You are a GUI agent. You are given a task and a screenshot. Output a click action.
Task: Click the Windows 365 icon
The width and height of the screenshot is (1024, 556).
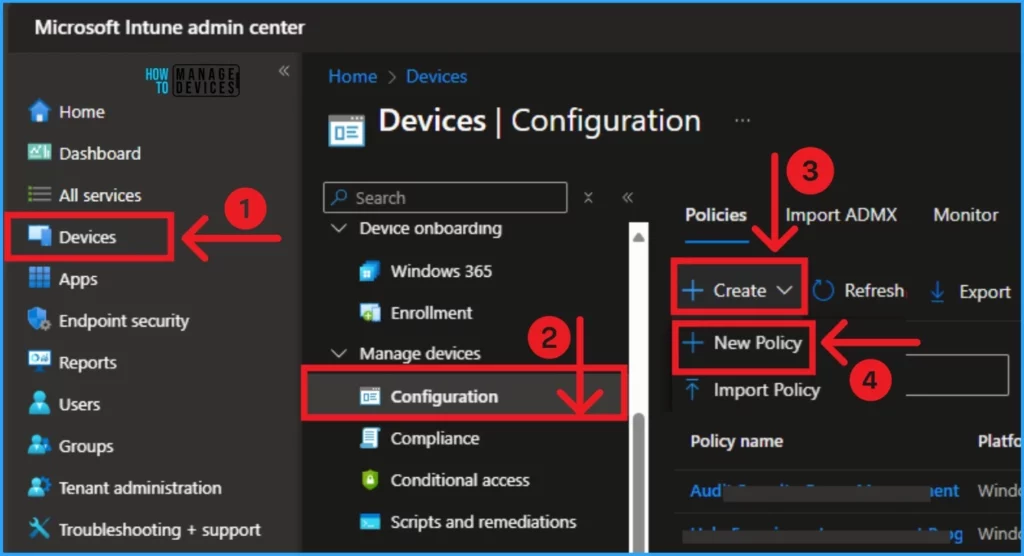(370, 270)
